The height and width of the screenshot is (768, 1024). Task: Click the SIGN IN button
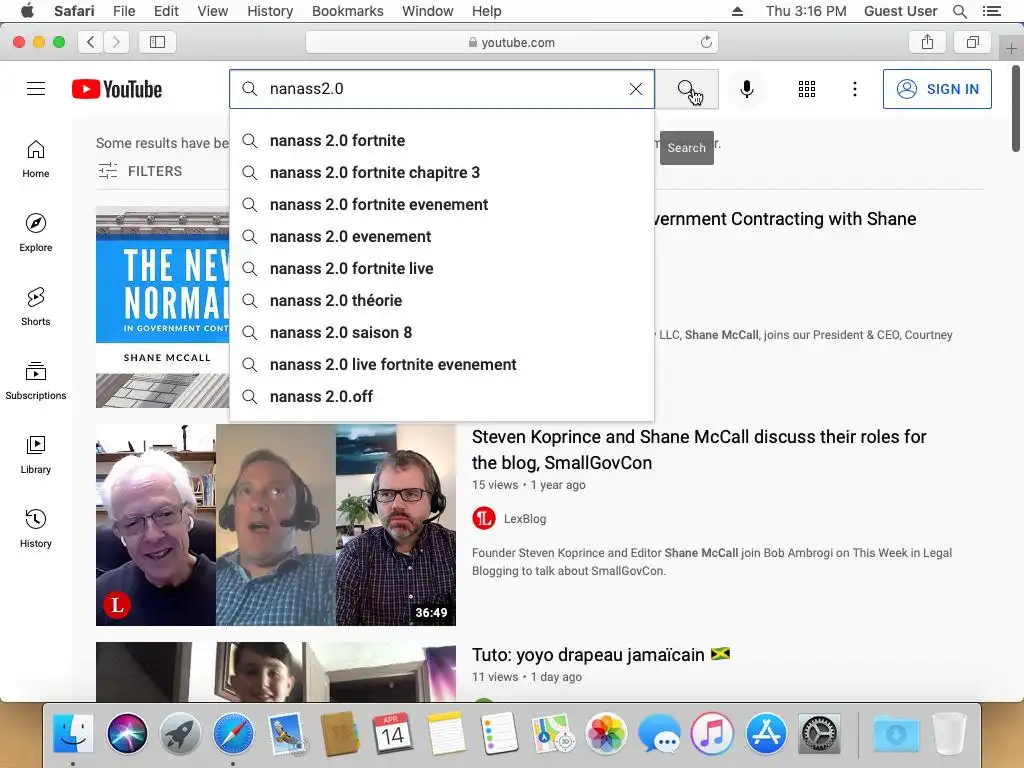point(936,89)
